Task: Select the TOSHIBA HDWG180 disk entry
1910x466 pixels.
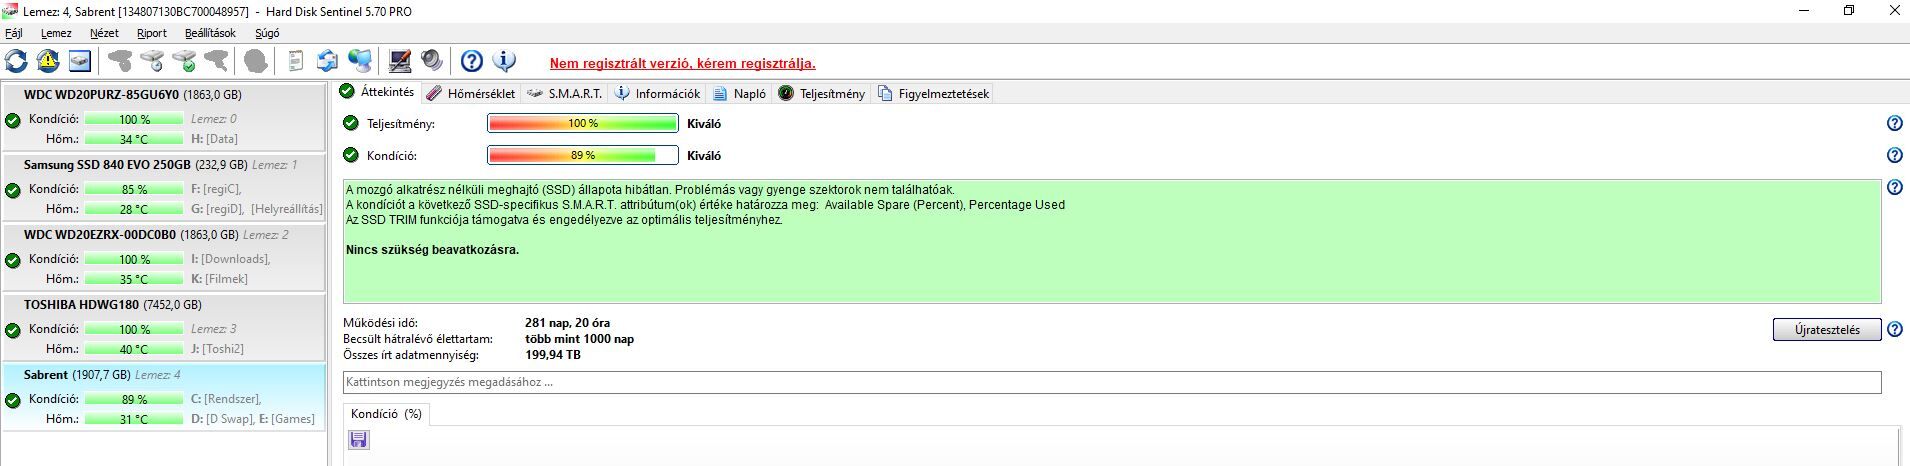Action: coord(163,328)
